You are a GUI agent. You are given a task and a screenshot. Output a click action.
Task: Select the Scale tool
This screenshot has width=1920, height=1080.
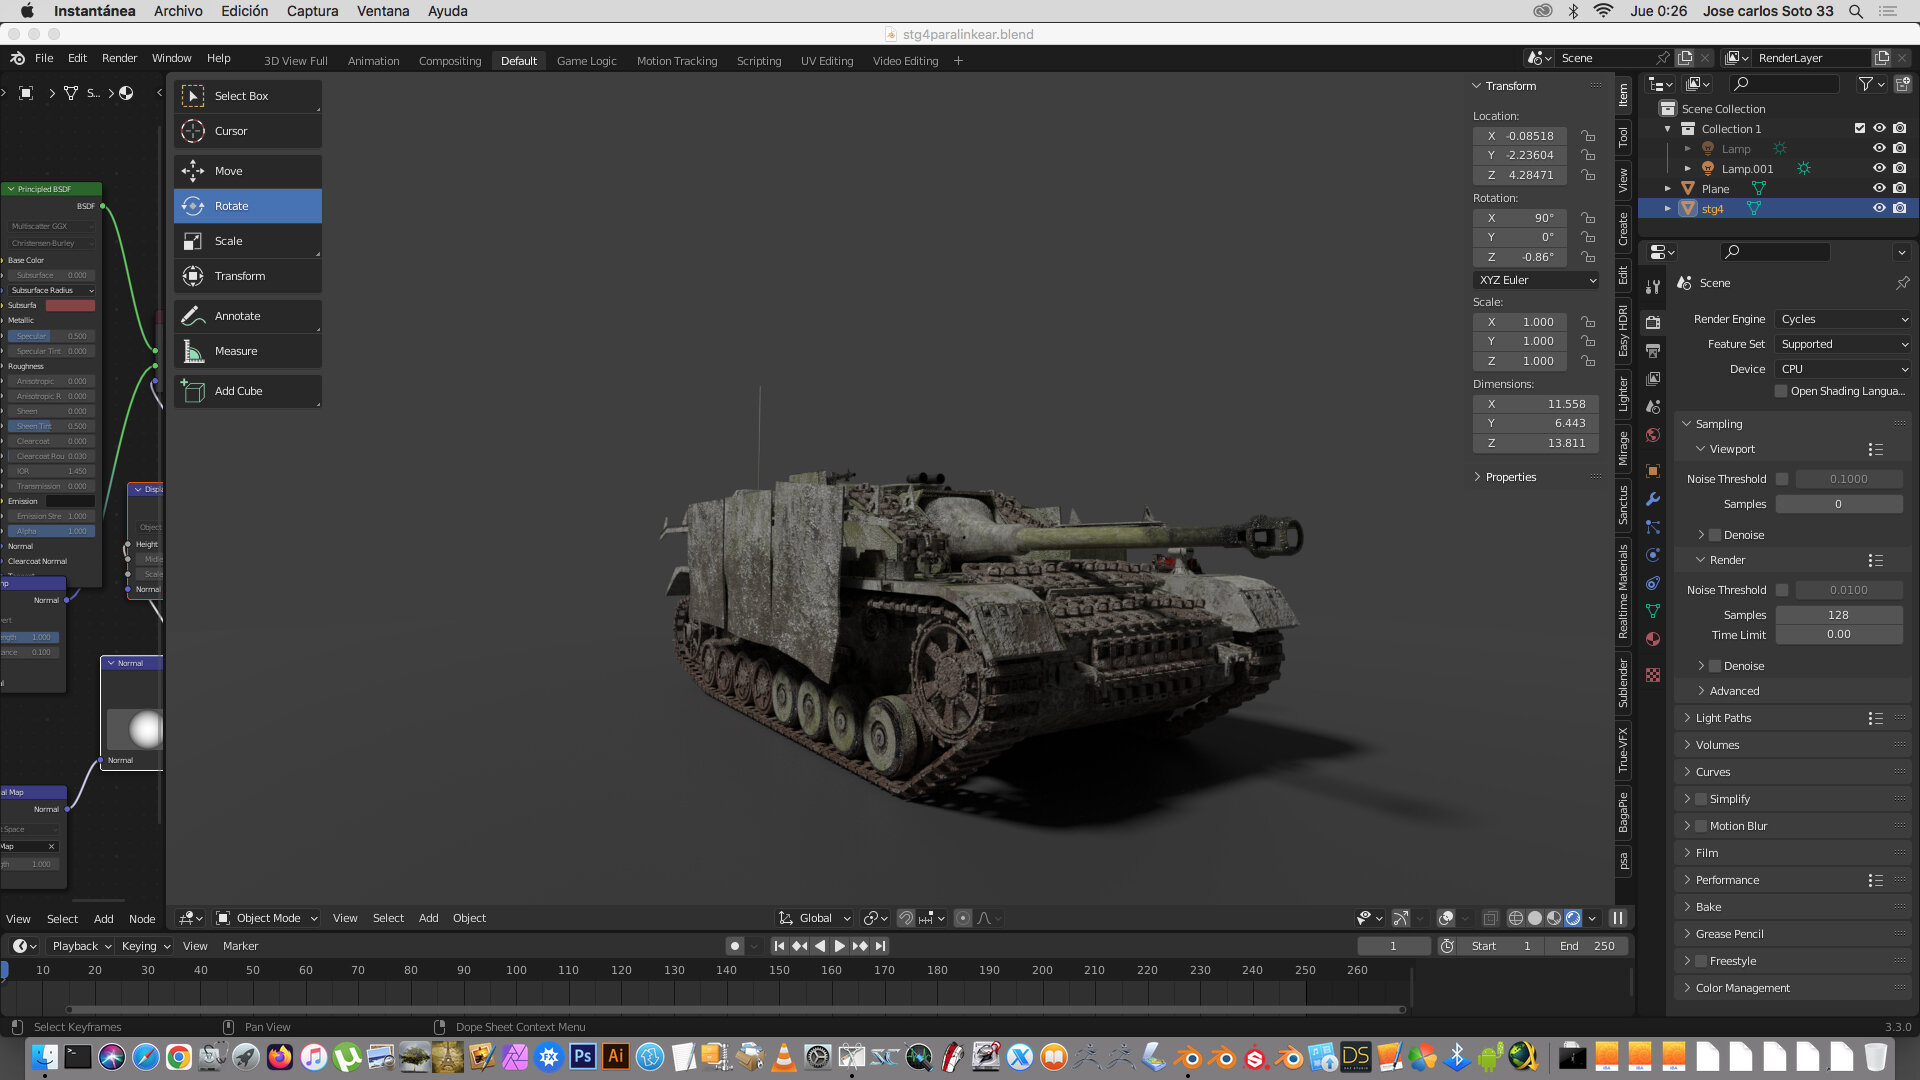[x=247, y=241]
